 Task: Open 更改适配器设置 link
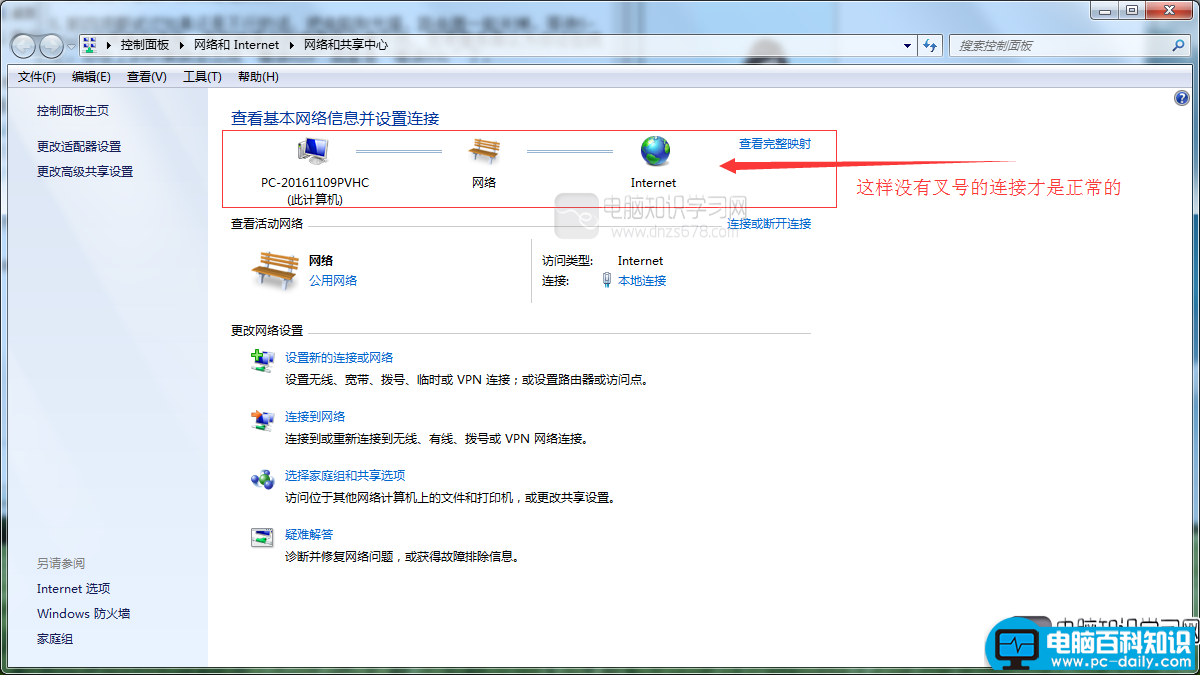(x=79, y=146)
